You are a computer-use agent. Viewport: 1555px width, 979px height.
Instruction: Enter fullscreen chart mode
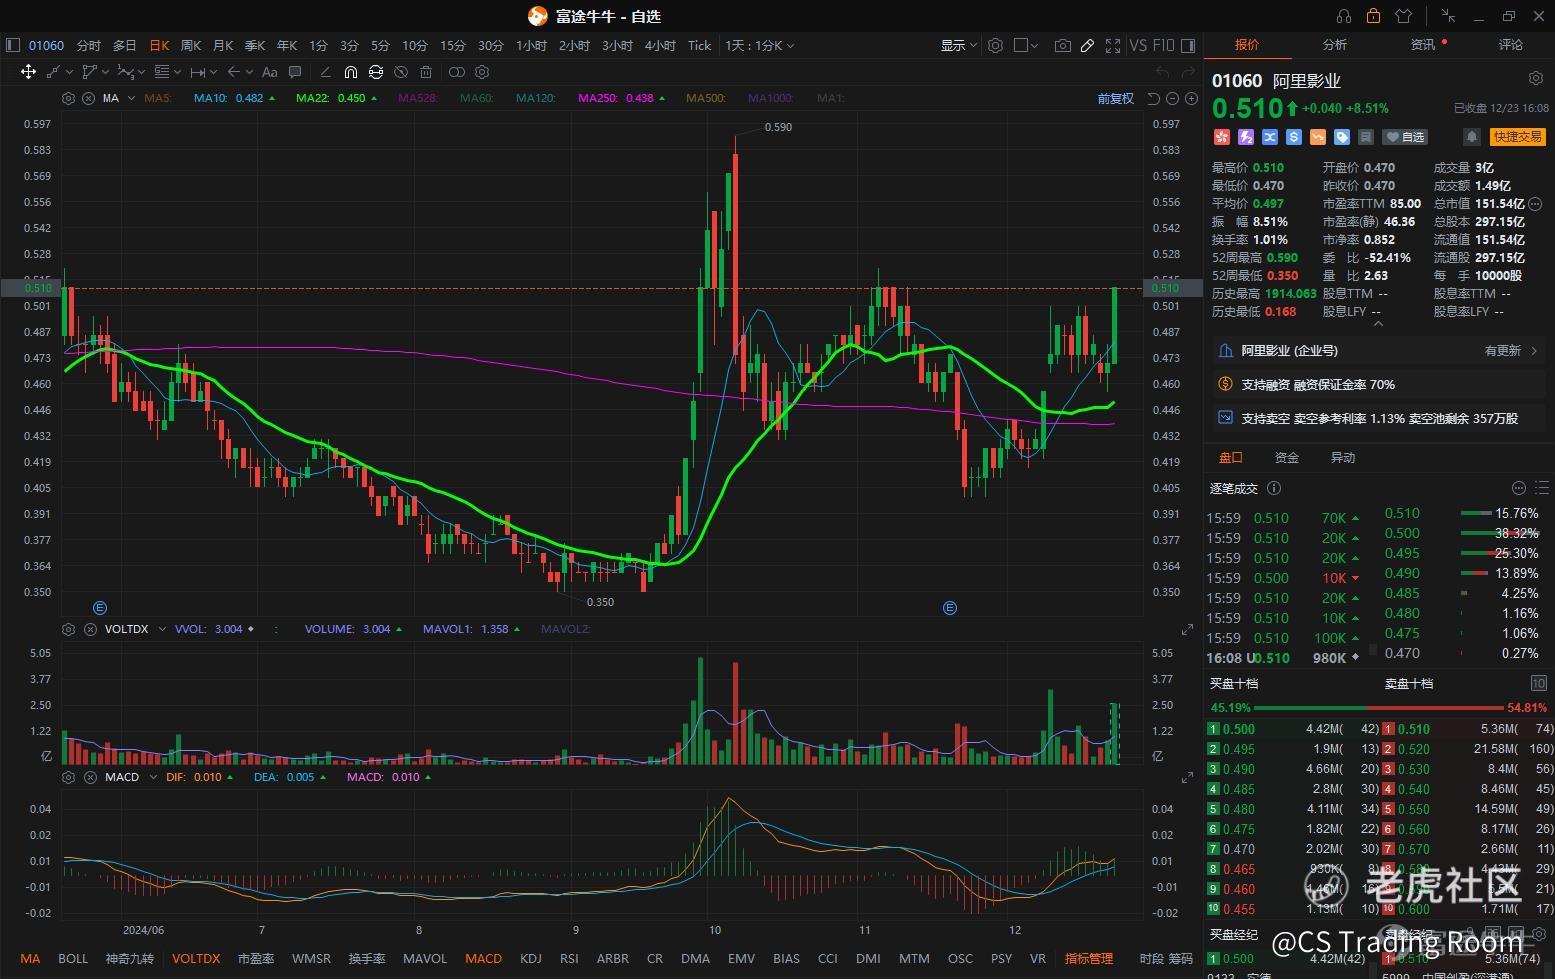(x=1113, y=45)
